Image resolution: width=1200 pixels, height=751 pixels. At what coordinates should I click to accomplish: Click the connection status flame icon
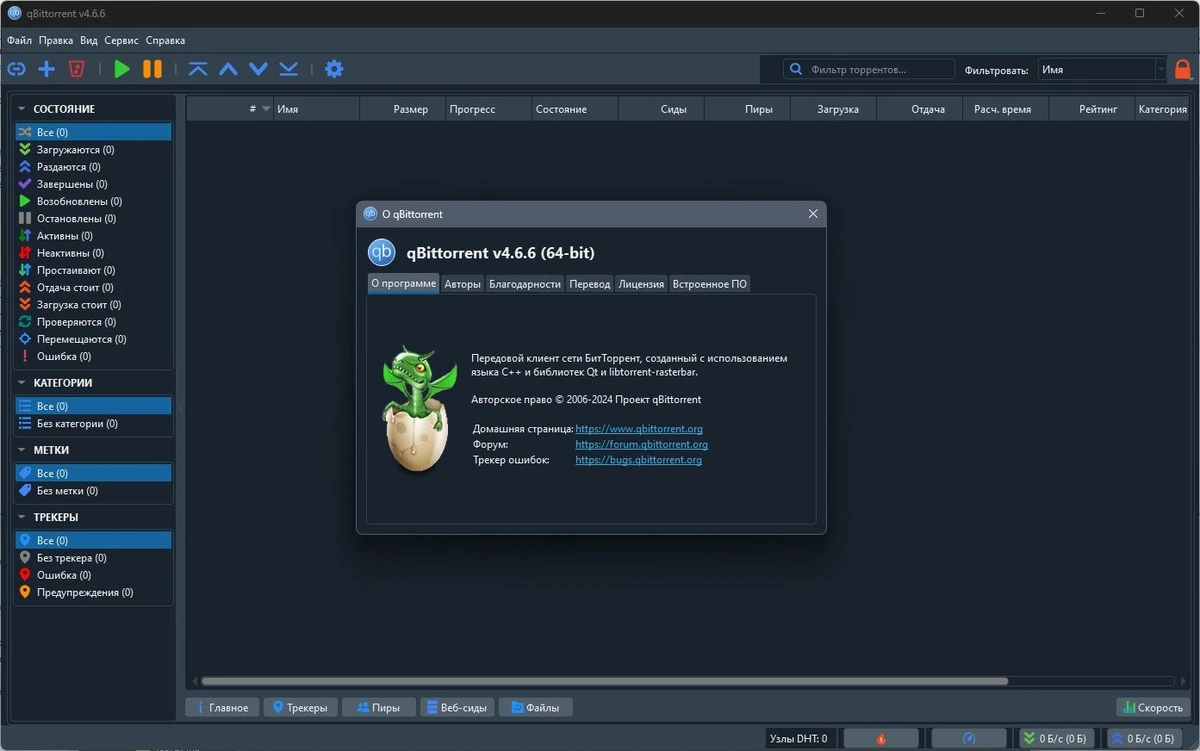tap(881, 738)
